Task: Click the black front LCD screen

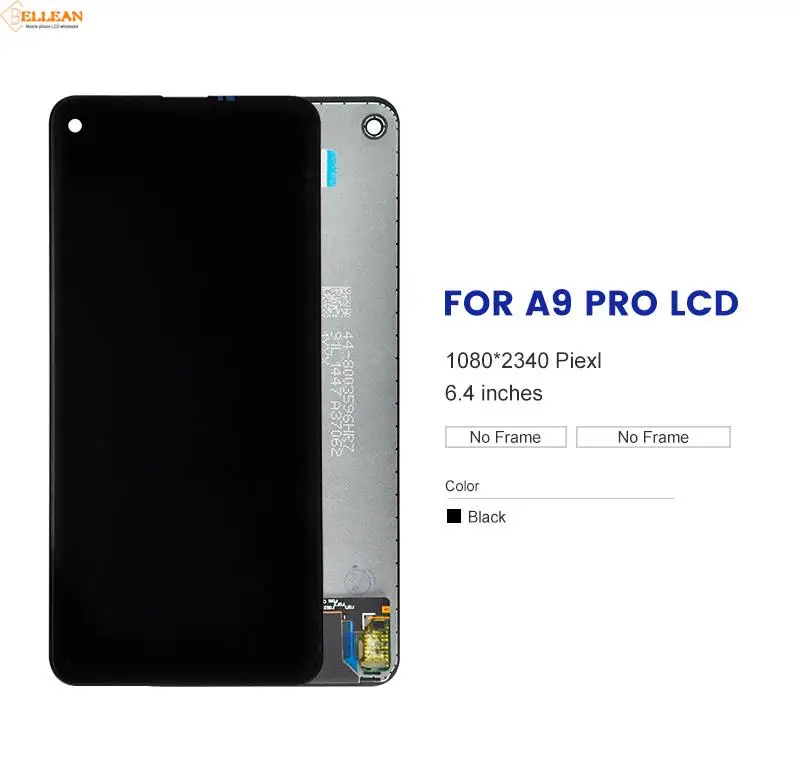Action: coord(186,390)
